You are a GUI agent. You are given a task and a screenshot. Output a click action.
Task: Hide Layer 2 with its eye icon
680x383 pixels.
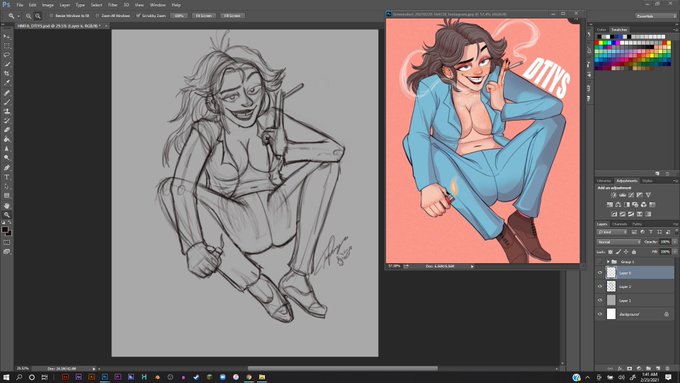point(600,286)
